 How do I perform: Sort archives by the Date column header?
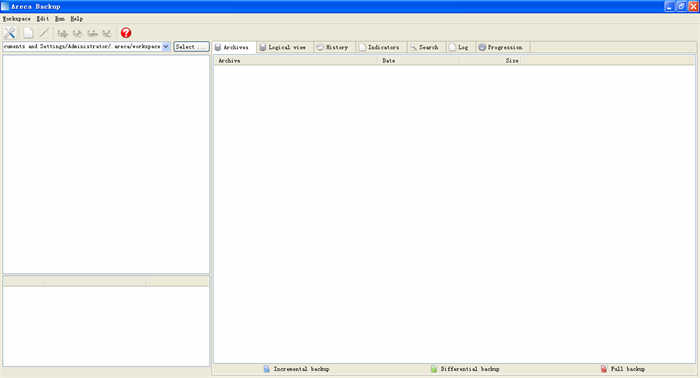point(388,61)
